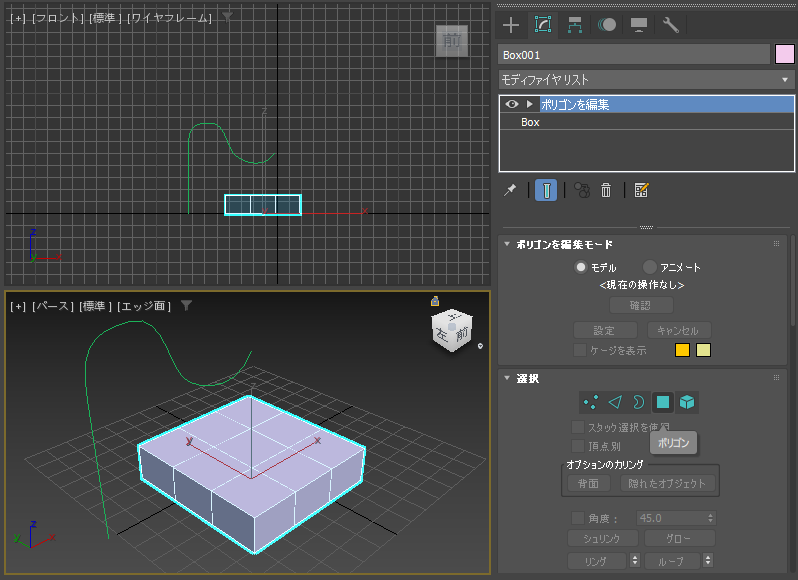Click the trash icon to remove modifier
The image size is (798, 580).
click(606, 190)
